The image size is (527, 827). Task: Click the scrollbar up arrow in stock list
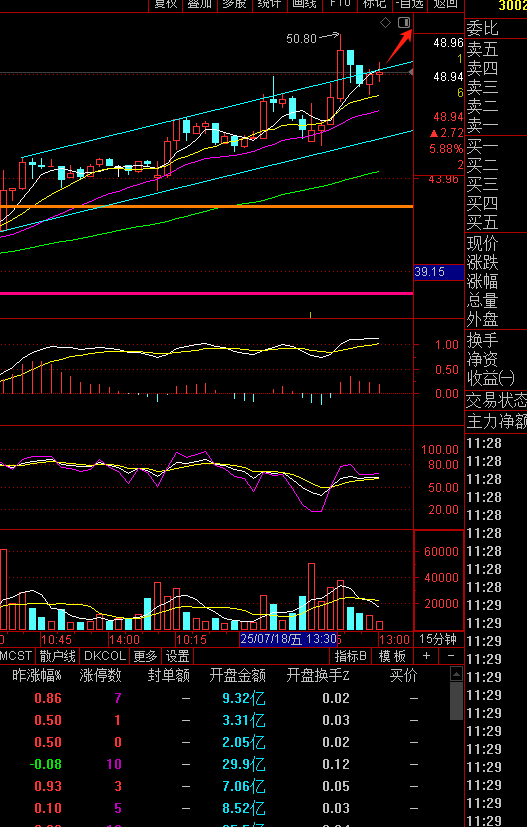coord(456,674)
